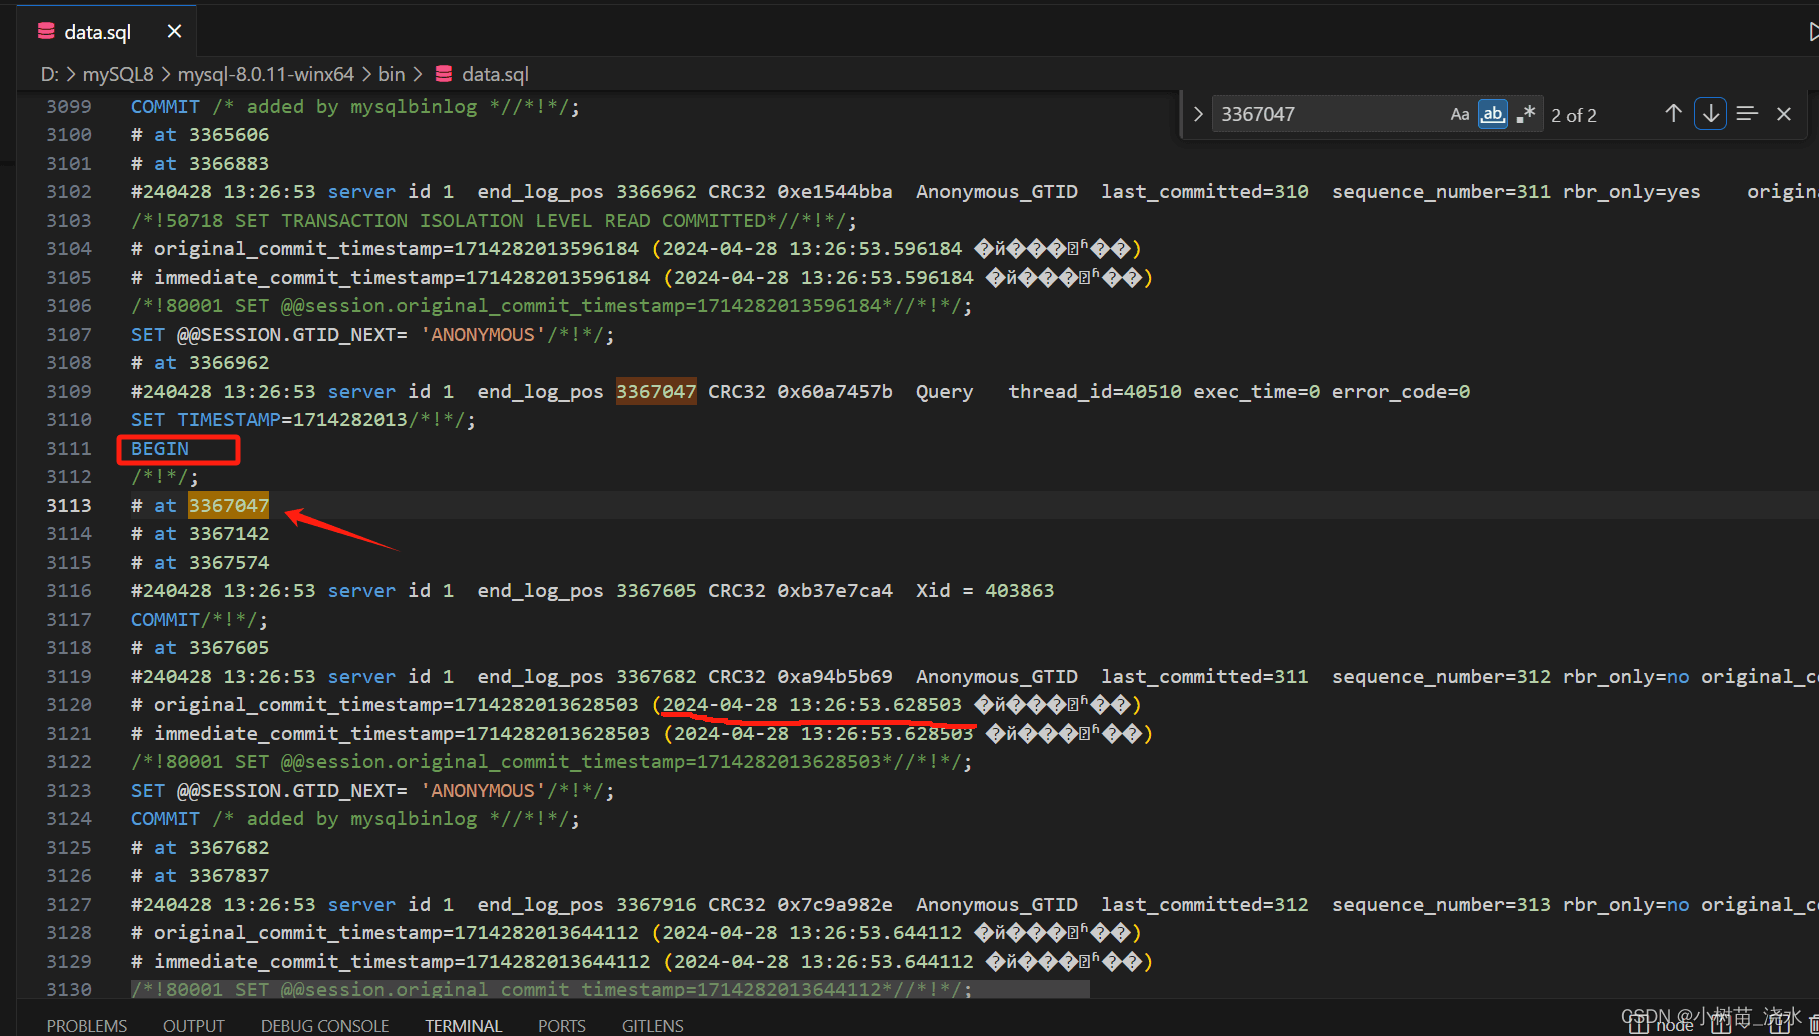Toggle Match Whole Word in find widget
The image size is (1819, 1036).
pos(1492,114)
